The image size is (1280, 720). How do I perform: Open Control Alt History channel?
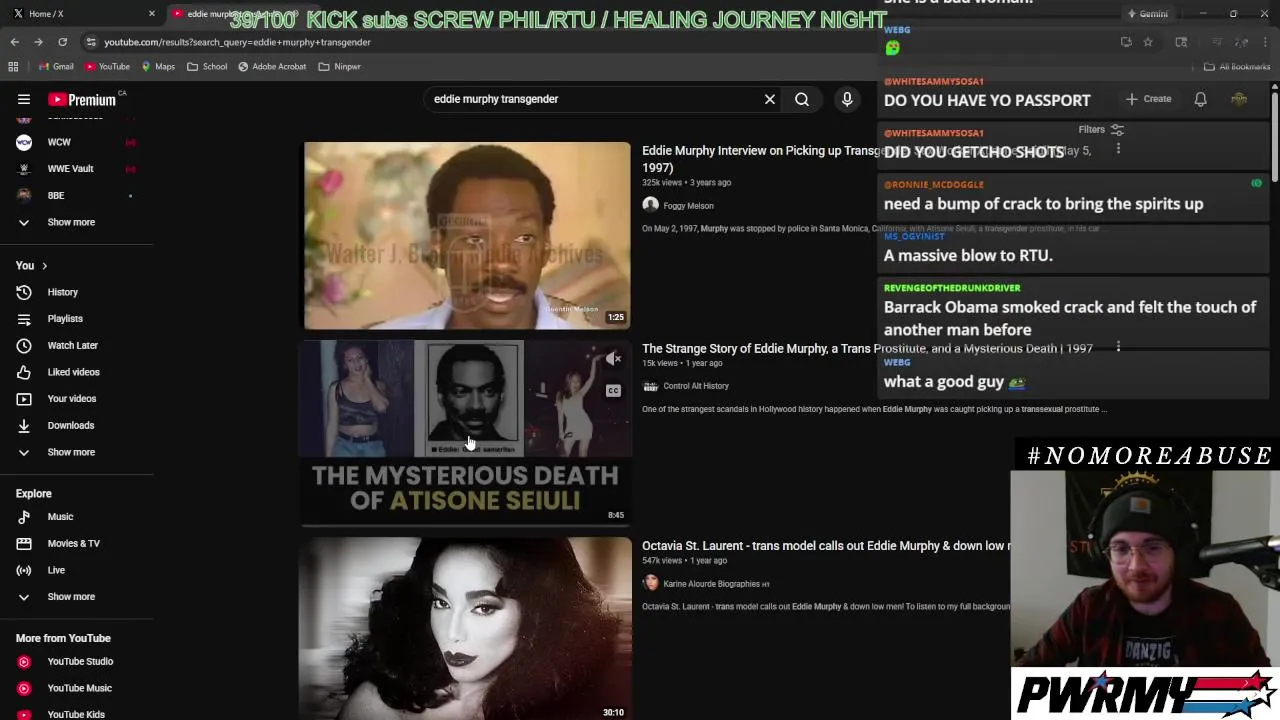point(696,386)
